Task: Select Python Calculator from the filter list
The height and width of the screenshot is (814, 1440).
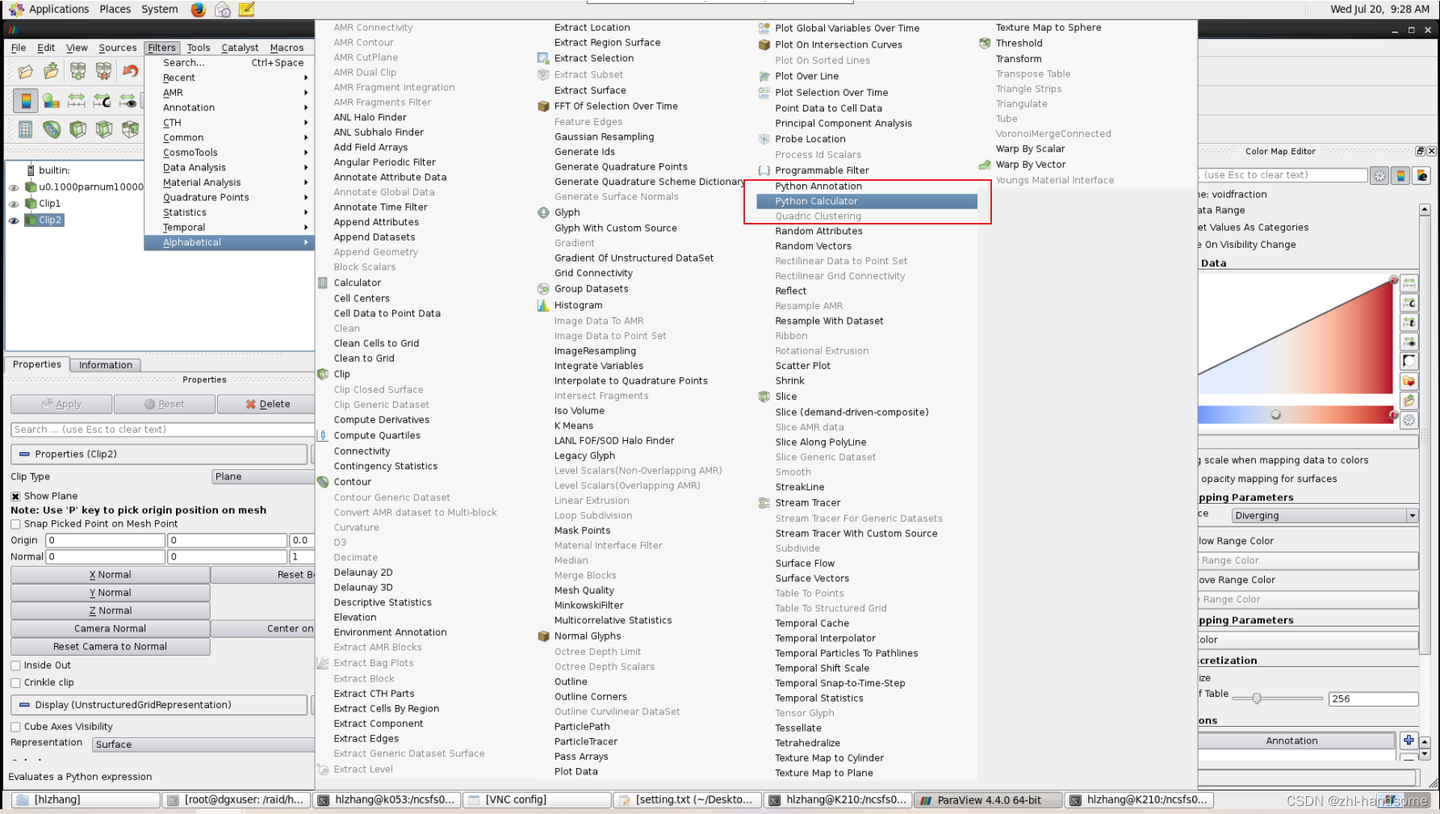Action: pos(866,201)
